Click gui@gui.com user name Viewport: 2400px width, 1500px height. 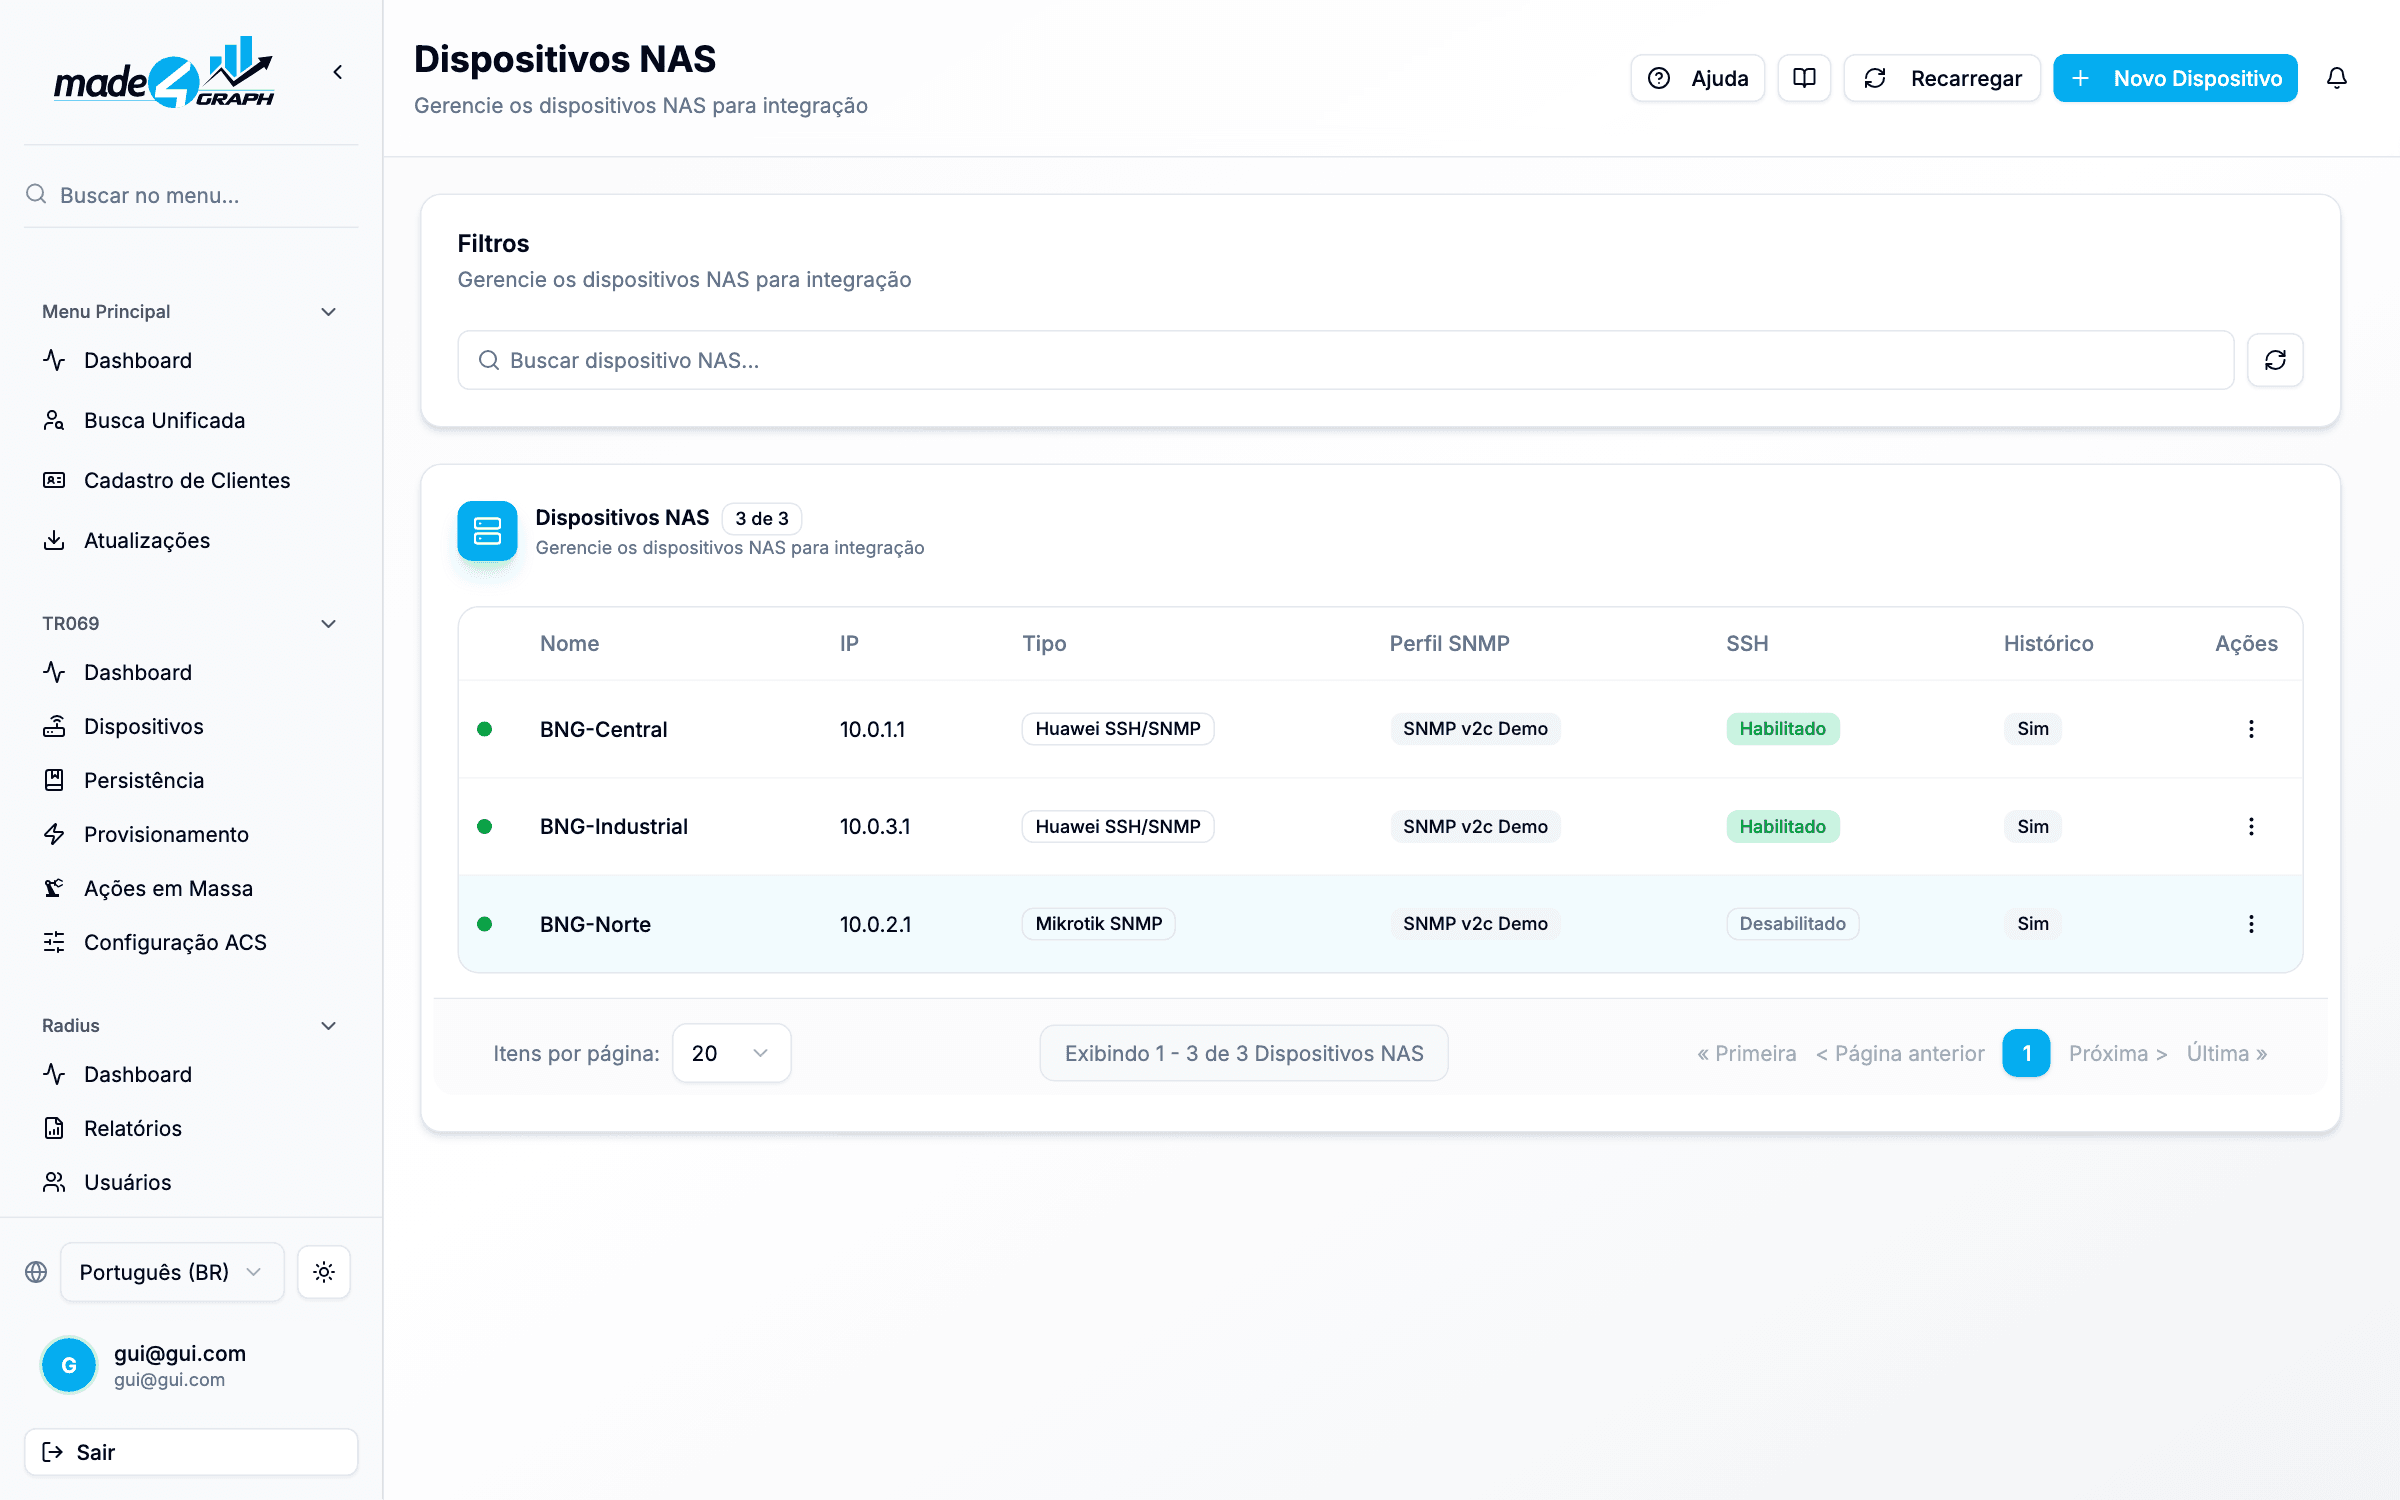click(180, 1353)
